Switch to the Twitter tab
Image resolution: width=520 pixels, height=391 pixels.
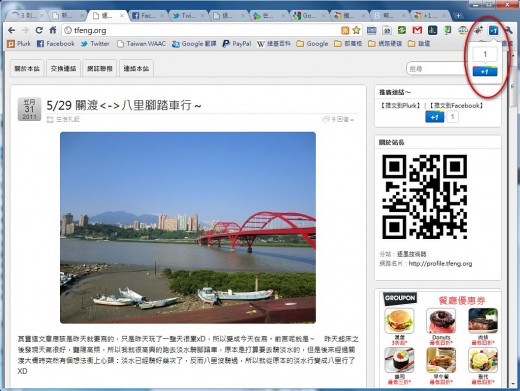point(188,16)
